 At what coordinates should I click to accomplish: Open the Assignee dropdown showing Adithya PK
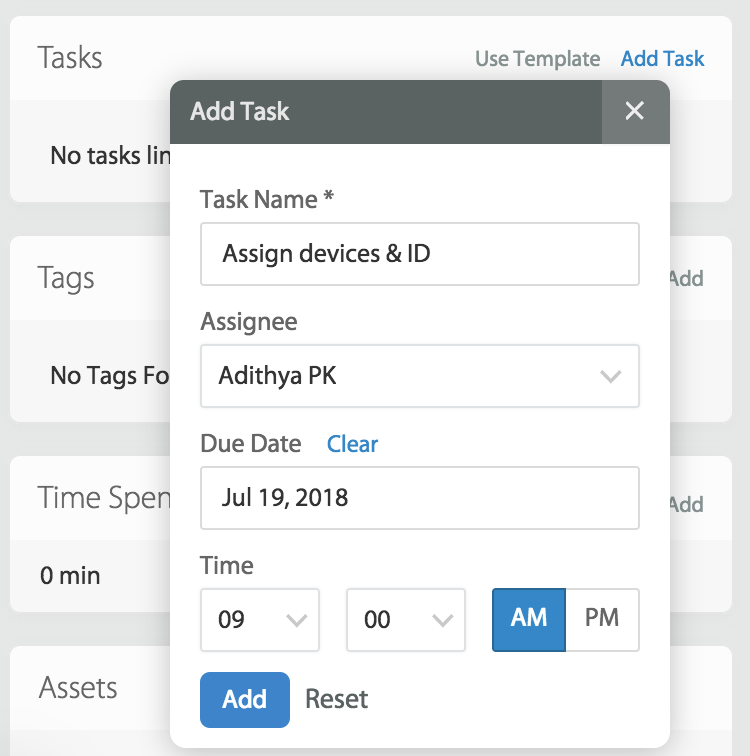pyautogui.click(x=419, y=377)
